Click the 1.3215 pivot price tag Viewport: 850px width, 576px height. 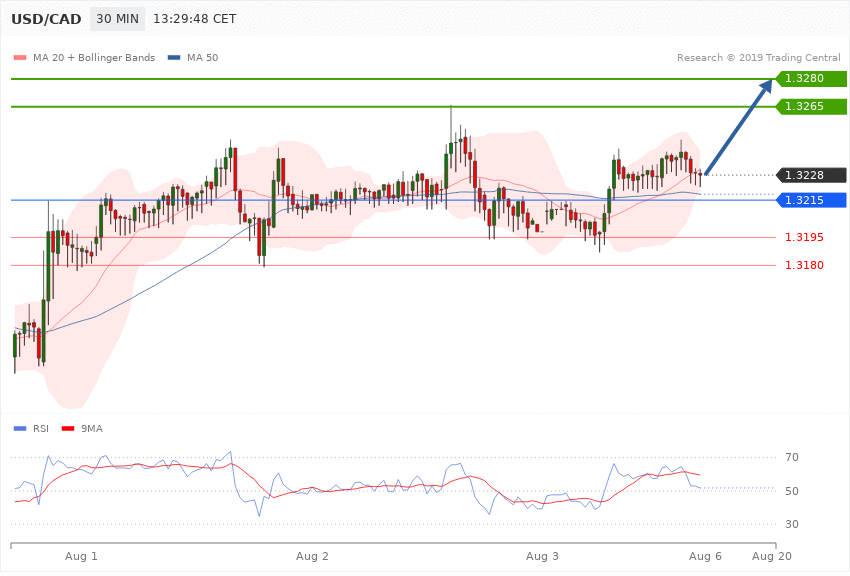(812, 200)
